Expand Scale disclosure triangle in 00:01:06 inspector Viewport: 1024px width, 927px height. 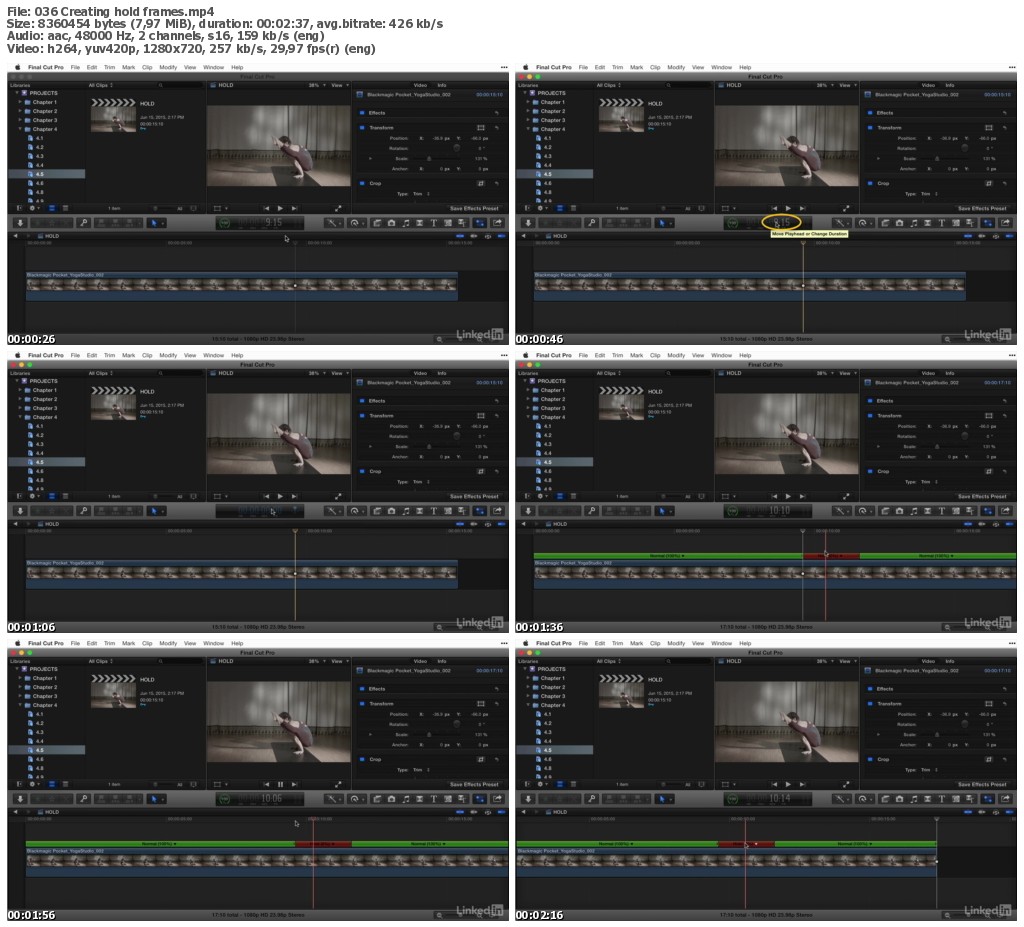pyautogui.click(x=370, y=447)
